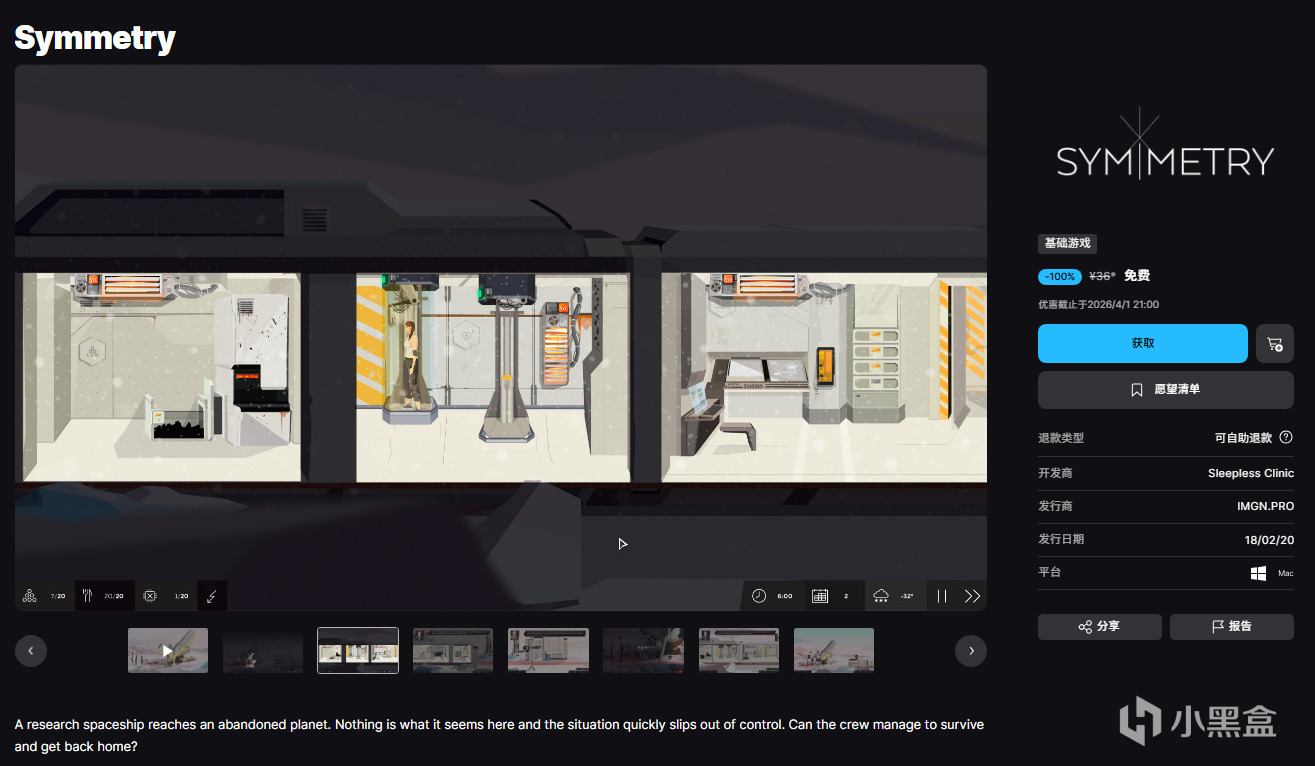Share the game with 分享 button
This screenshot has width=1315, height=766.
(1100, 627)
